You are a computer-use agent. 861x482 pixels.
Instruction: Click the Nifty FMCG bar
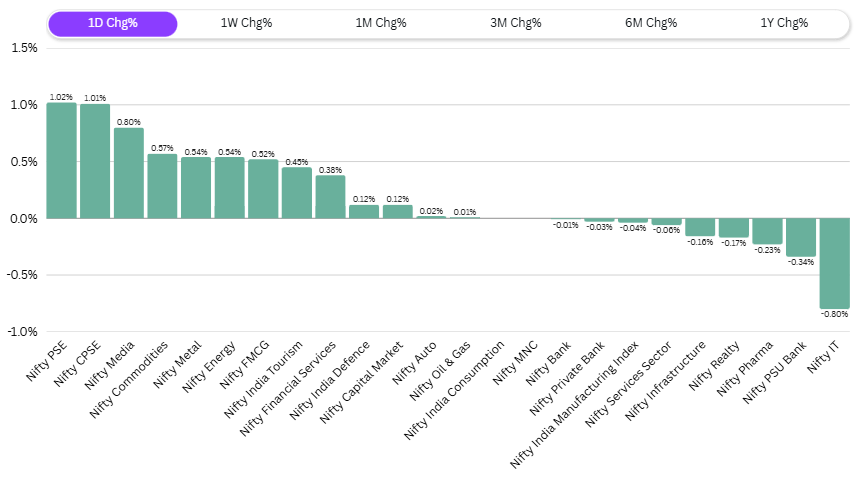pos(263,189)
